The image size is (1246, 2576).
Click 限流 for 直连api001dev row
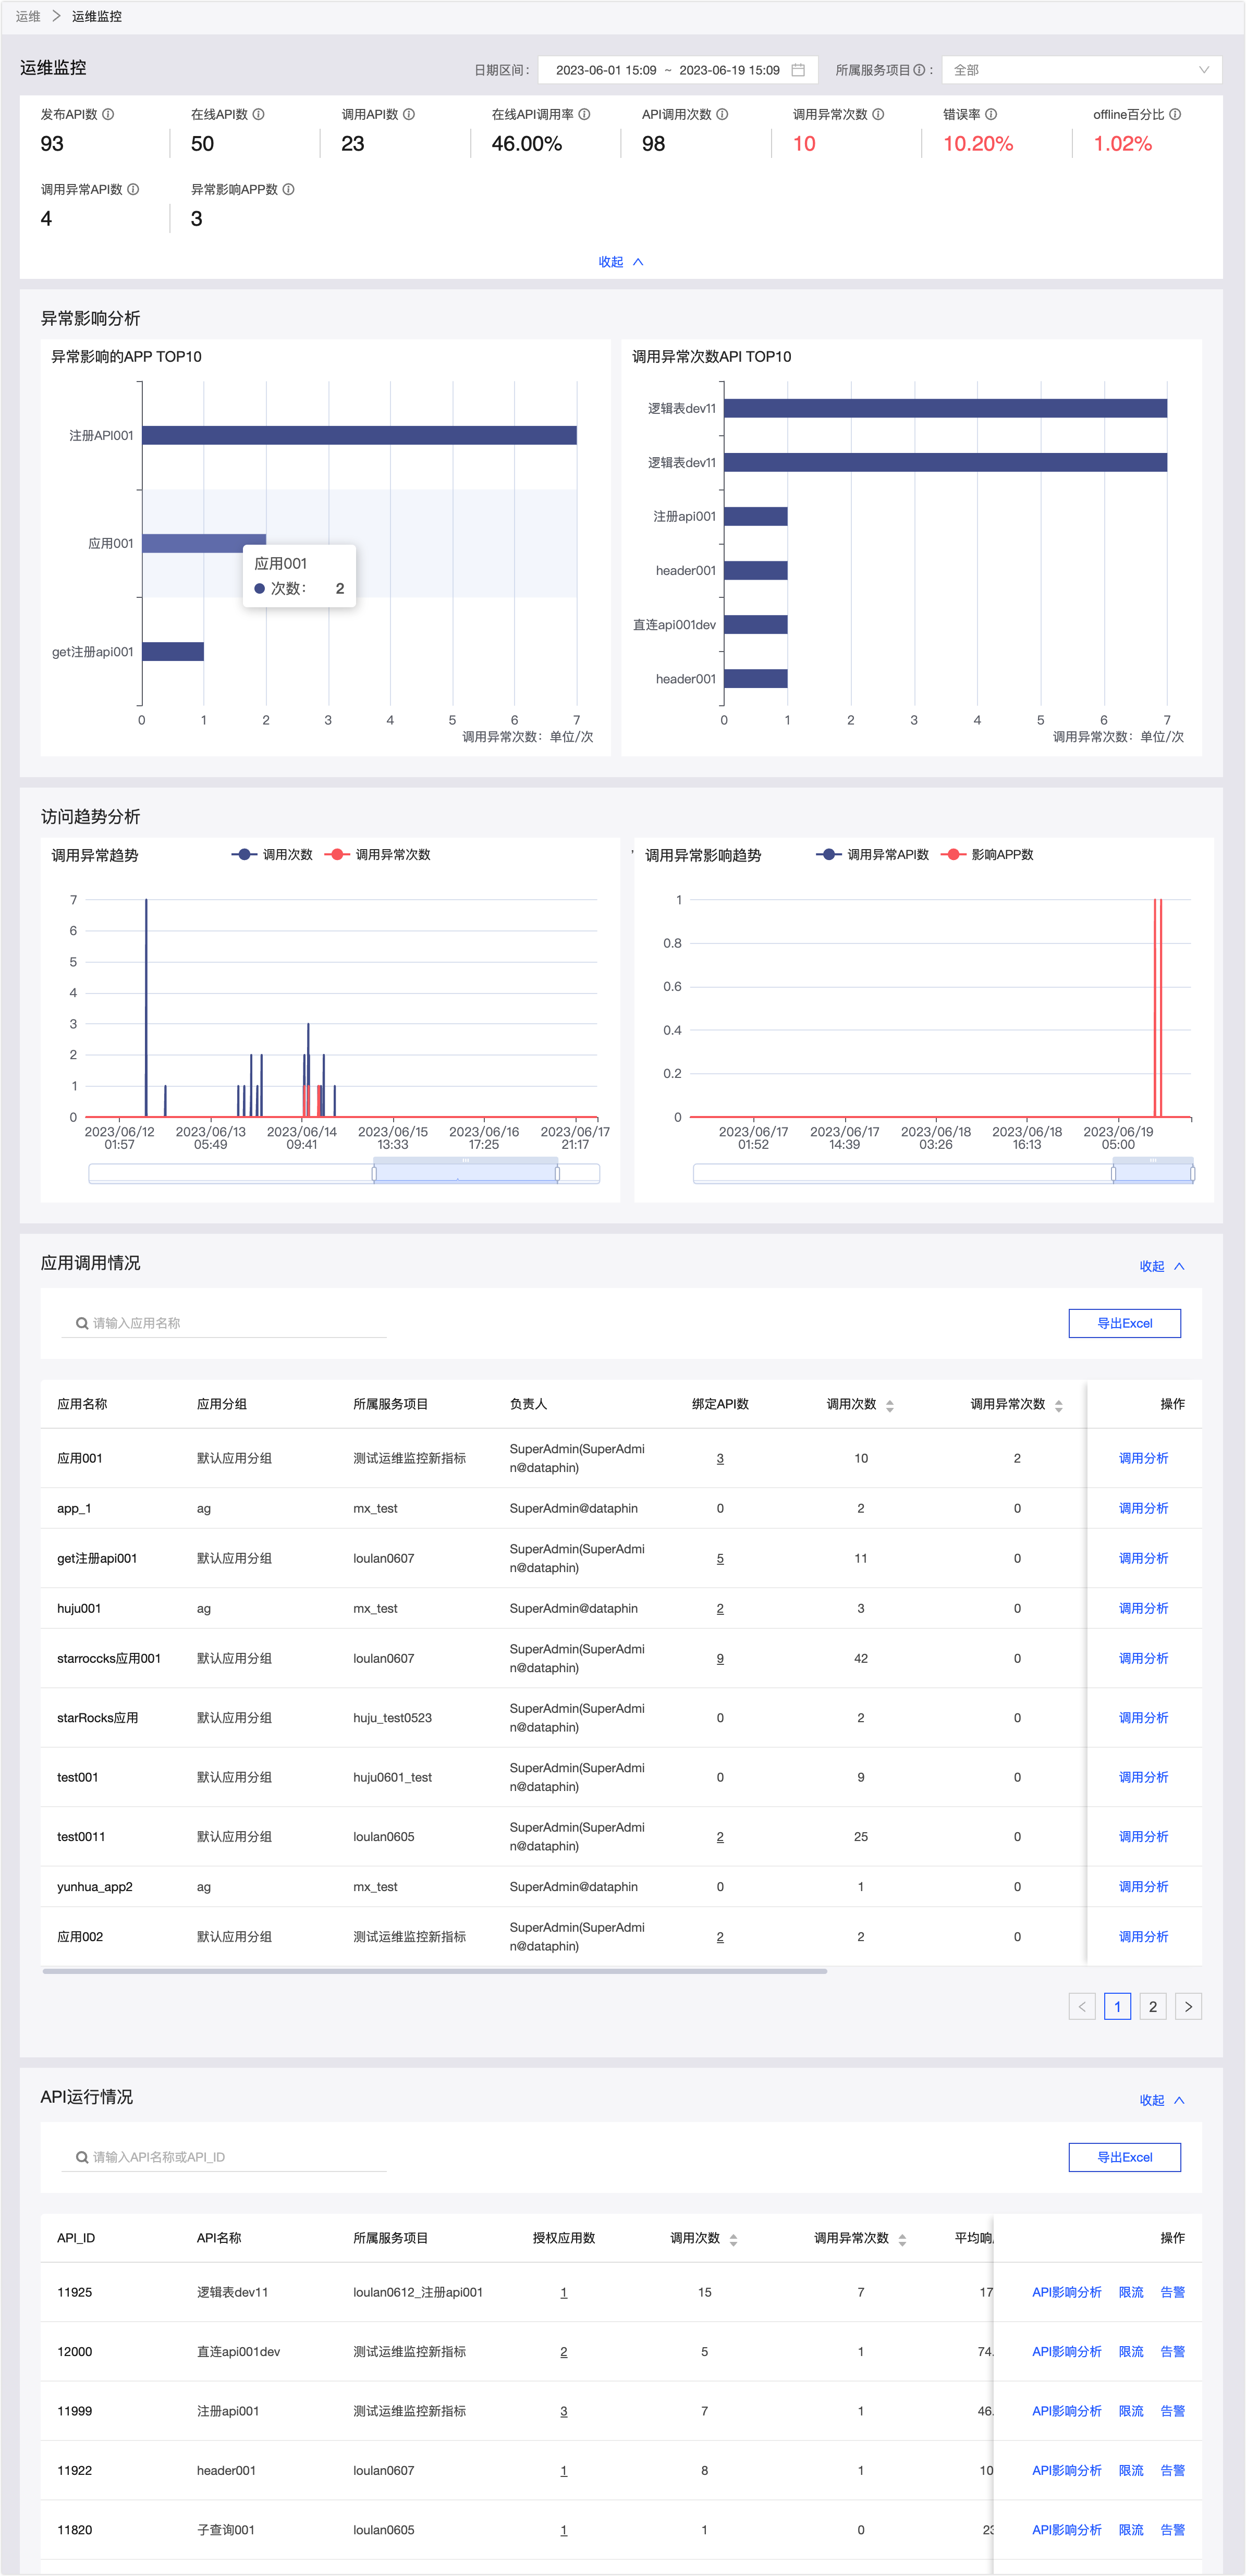[x=1131, y=2351]
